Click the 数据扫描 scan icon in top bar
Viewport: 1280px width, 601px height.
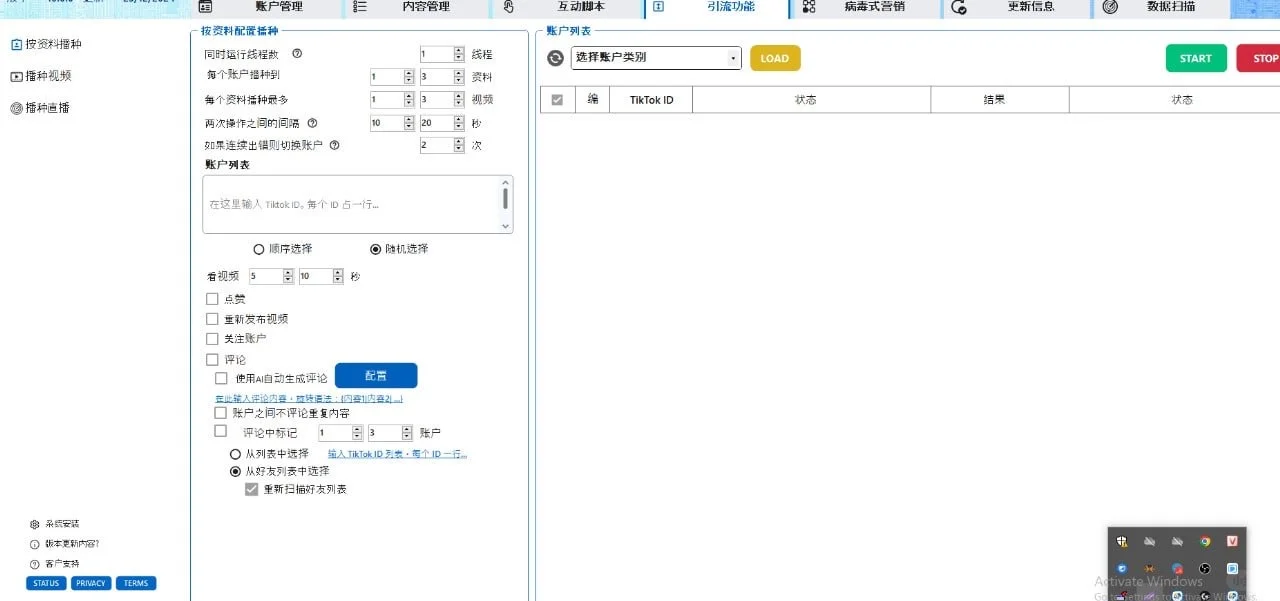(1109, 7)
